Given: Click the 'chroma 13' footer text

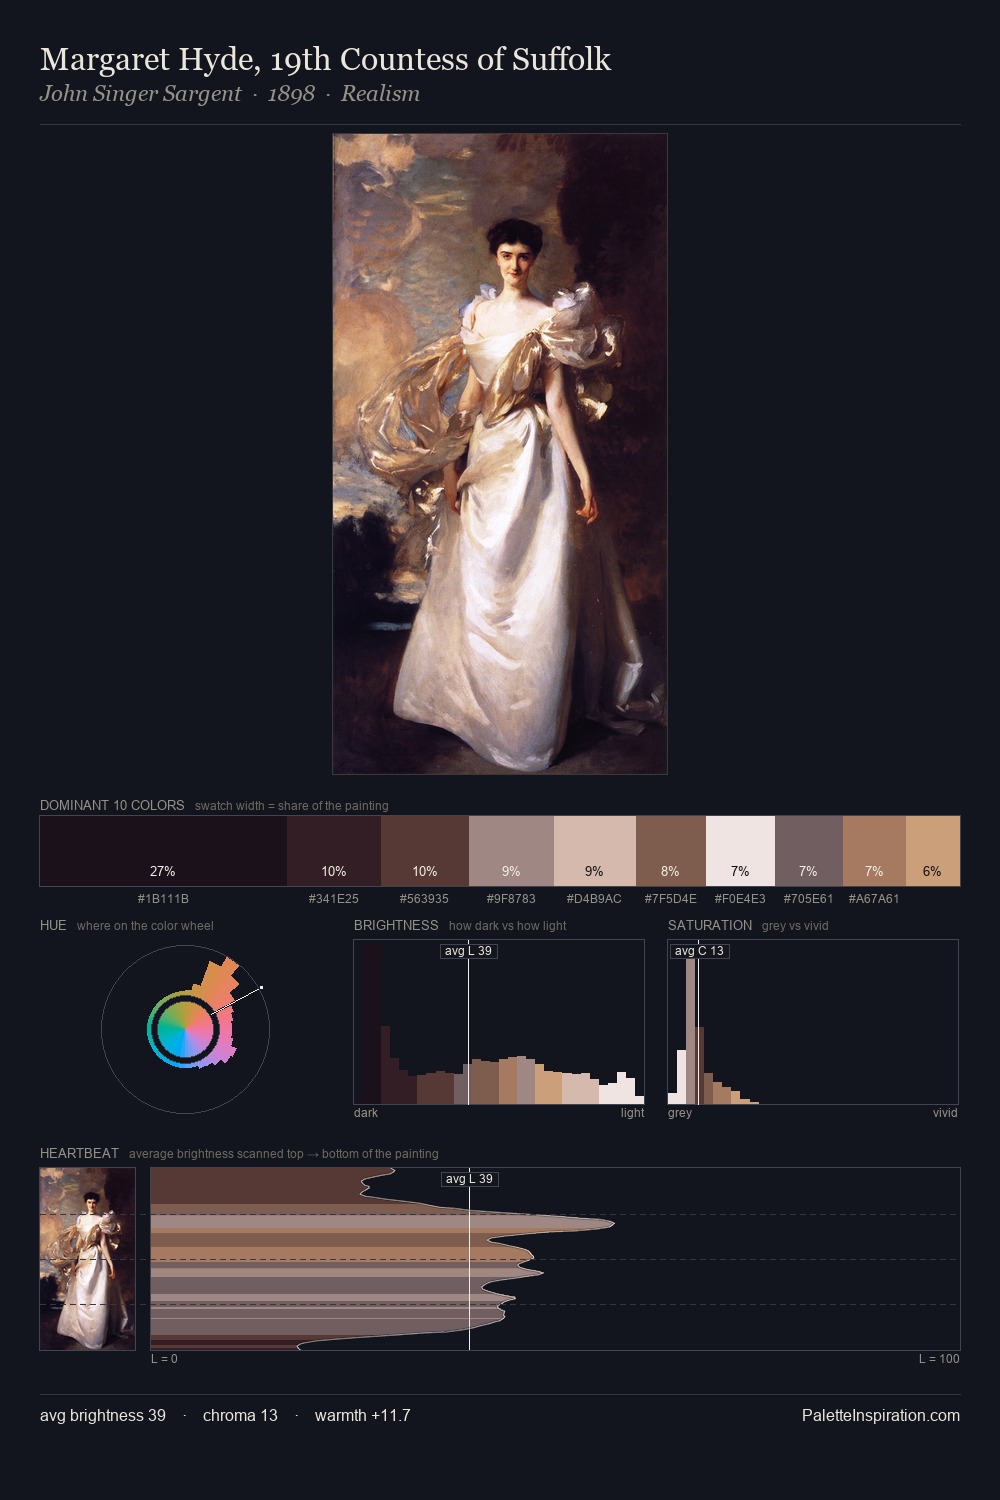Looking at the screenshot, I should (240, 1415).
